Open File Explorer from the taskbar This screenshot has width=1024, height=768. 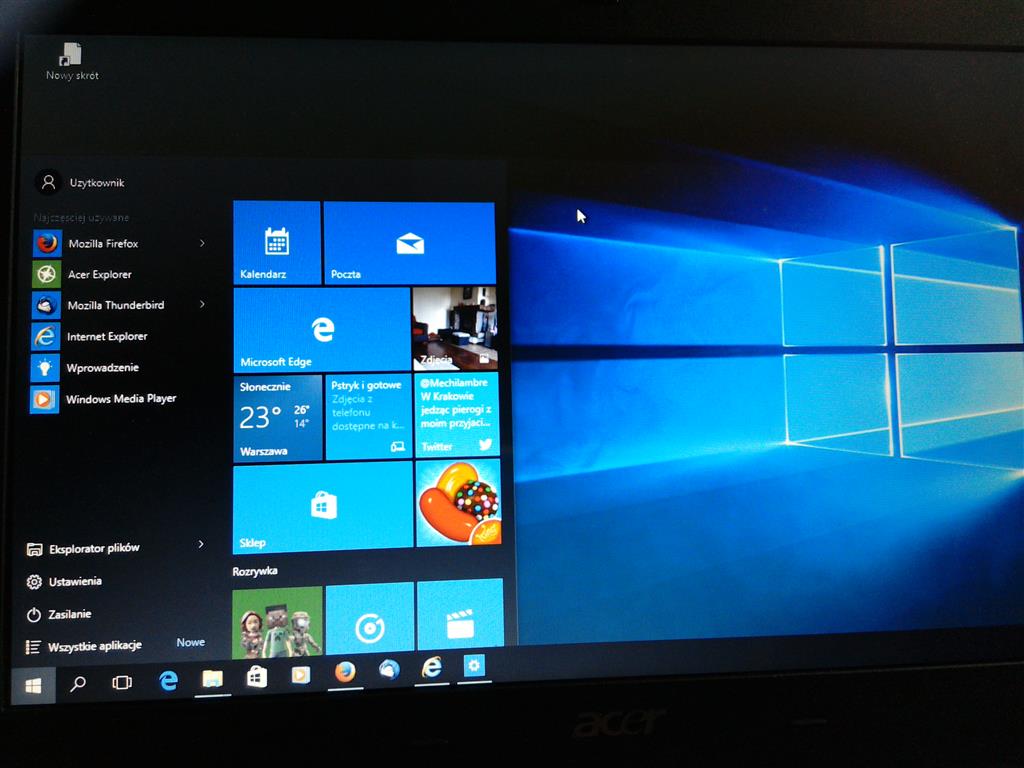[212, 679]
